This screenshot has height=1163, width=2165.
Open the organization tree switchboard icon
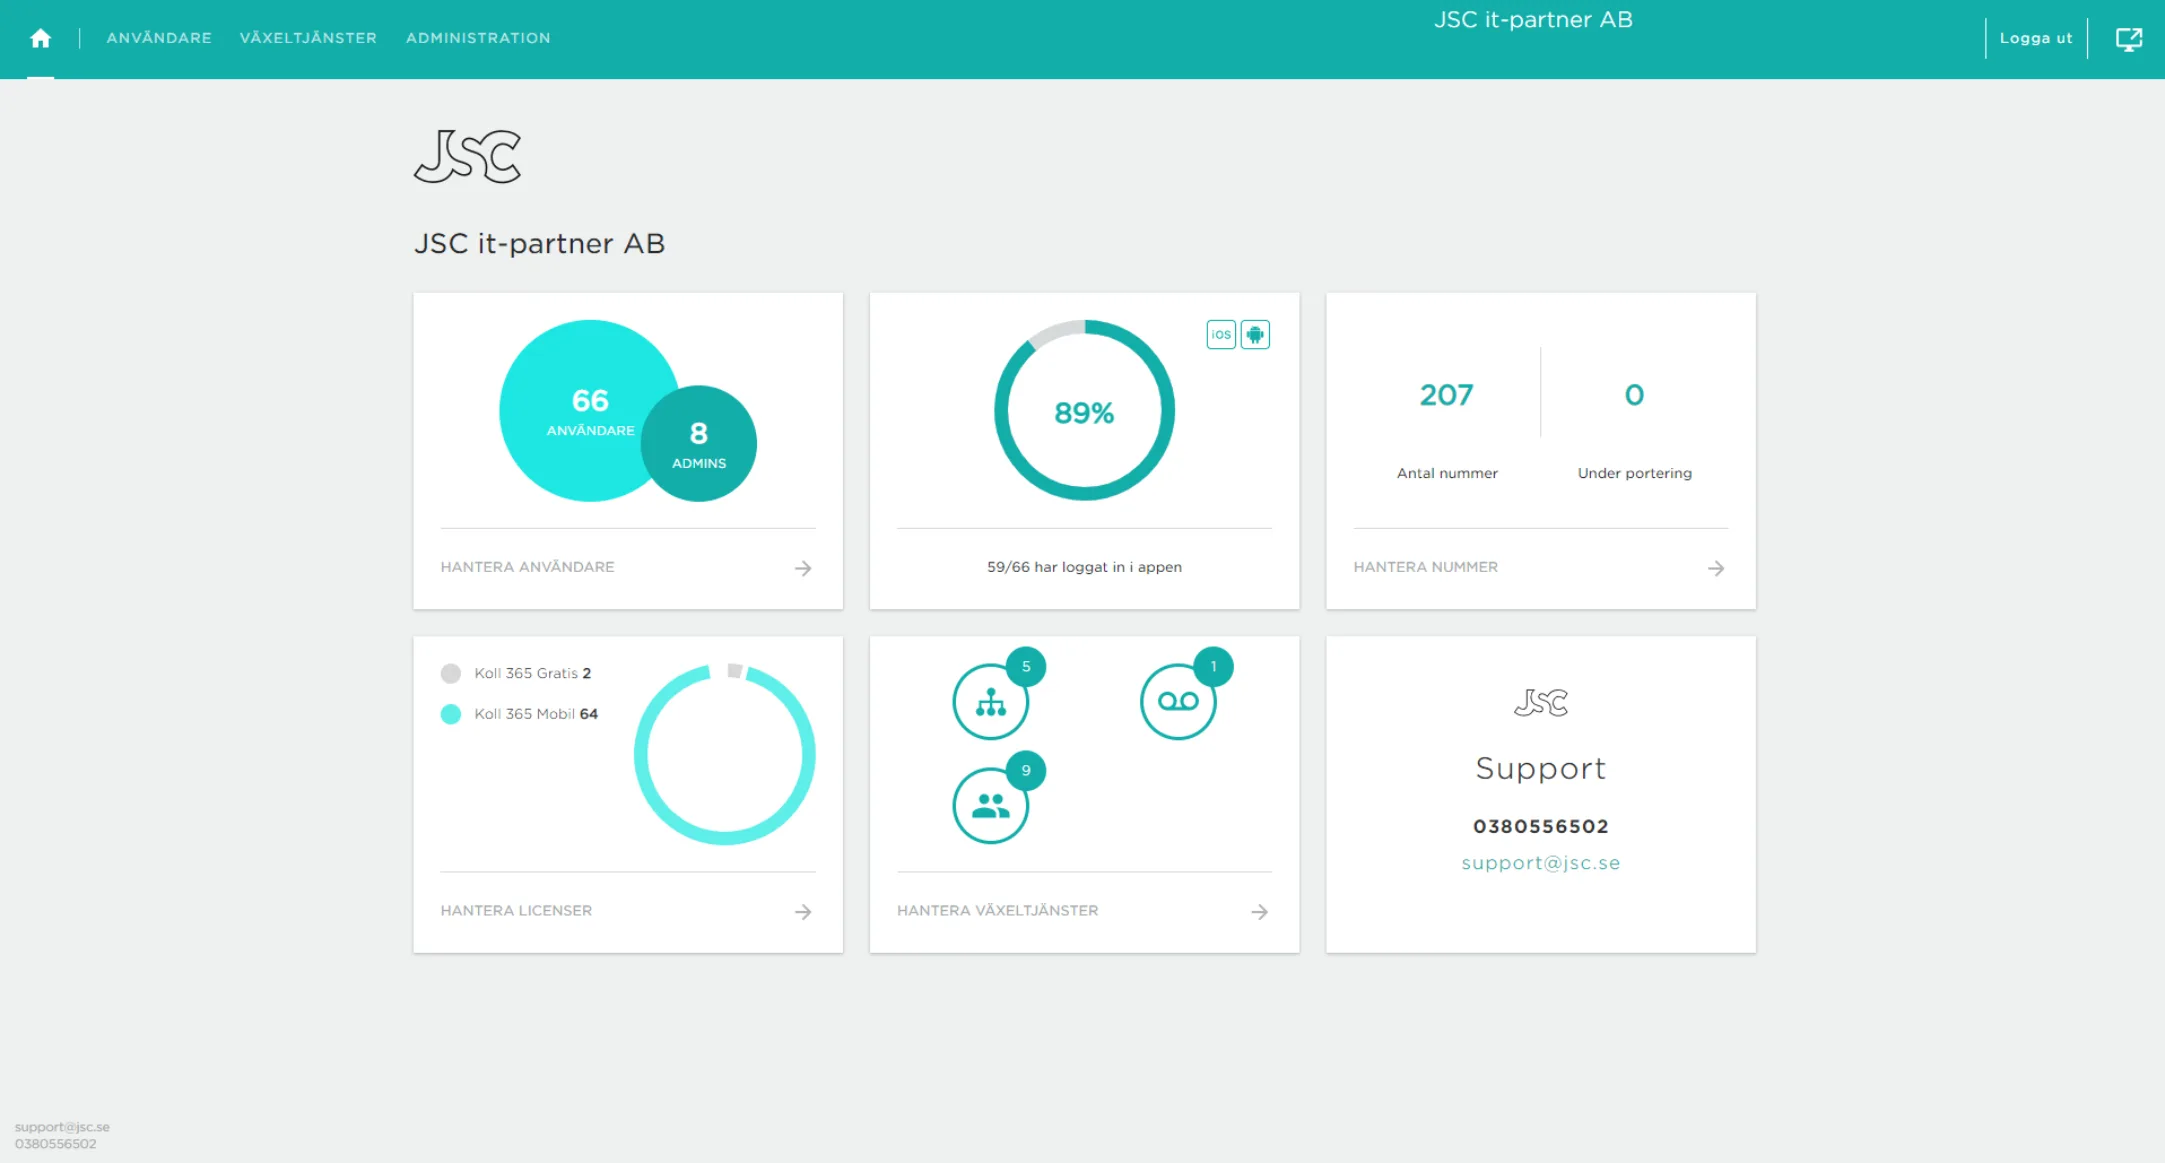990,702
